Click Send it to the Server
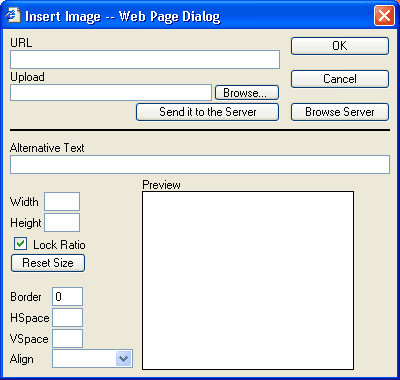 [x=207, y=112]
